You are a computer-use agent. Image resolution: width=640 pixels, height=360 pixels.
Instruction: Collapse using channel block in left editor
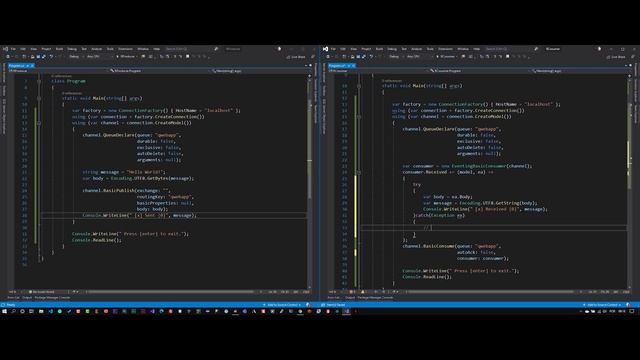click(x=39, y=123)
